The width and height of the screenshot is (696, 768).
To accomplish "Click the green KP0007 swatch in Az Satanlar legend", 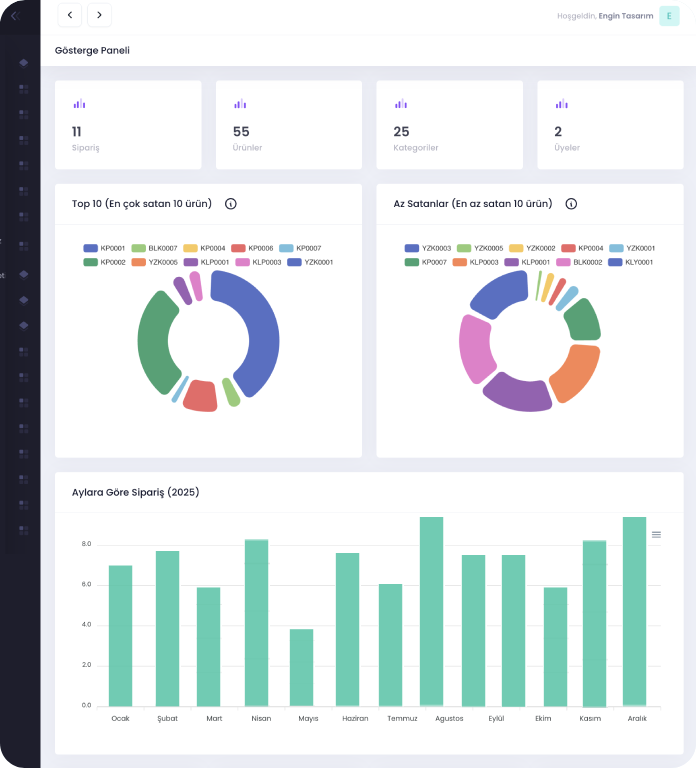I will 412,263.
